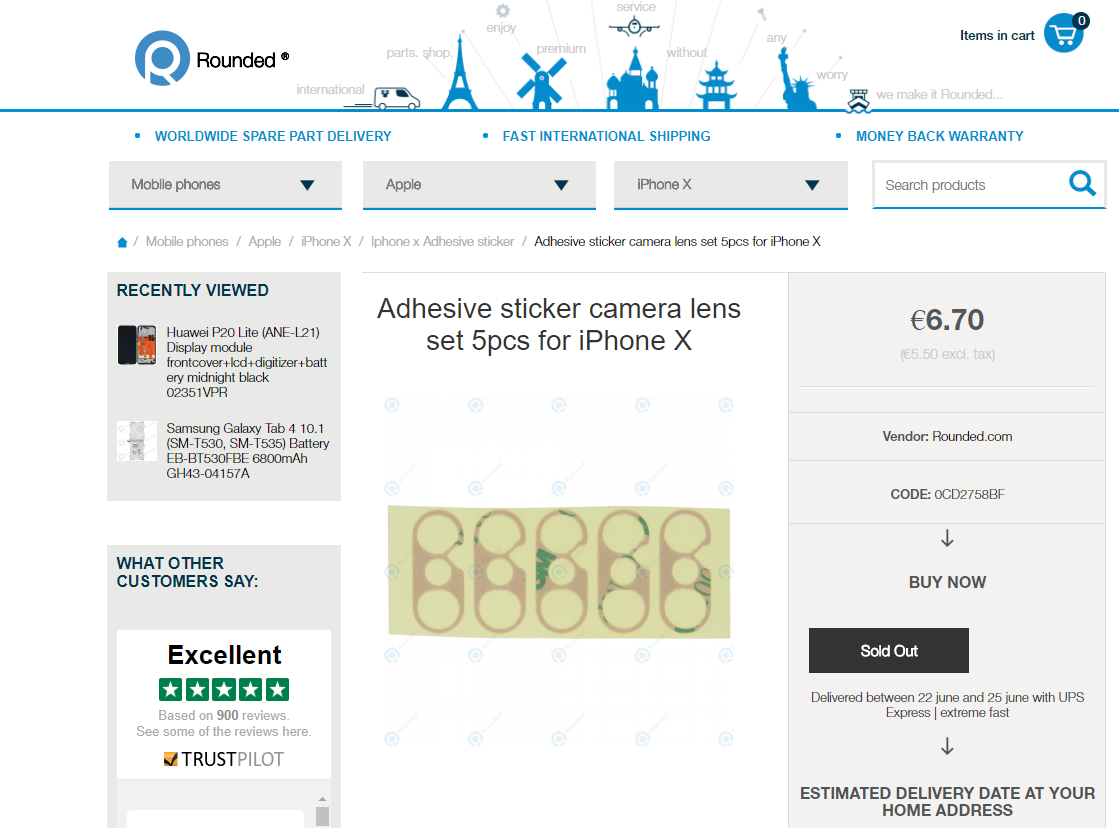This screenshot has height=828, width=1119.
Task: Click Fast International Shipping text
Action: pos(606,136)
